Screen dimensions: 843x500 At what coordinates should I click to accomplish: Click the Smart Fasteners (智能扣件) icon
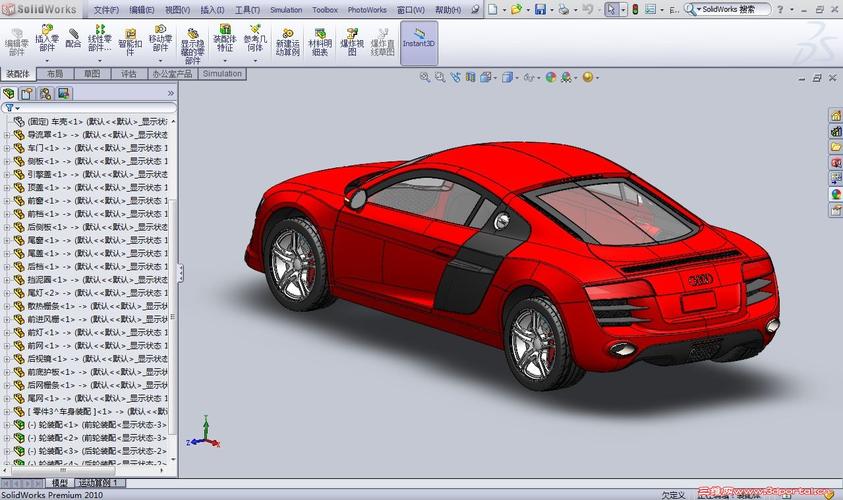130,38
